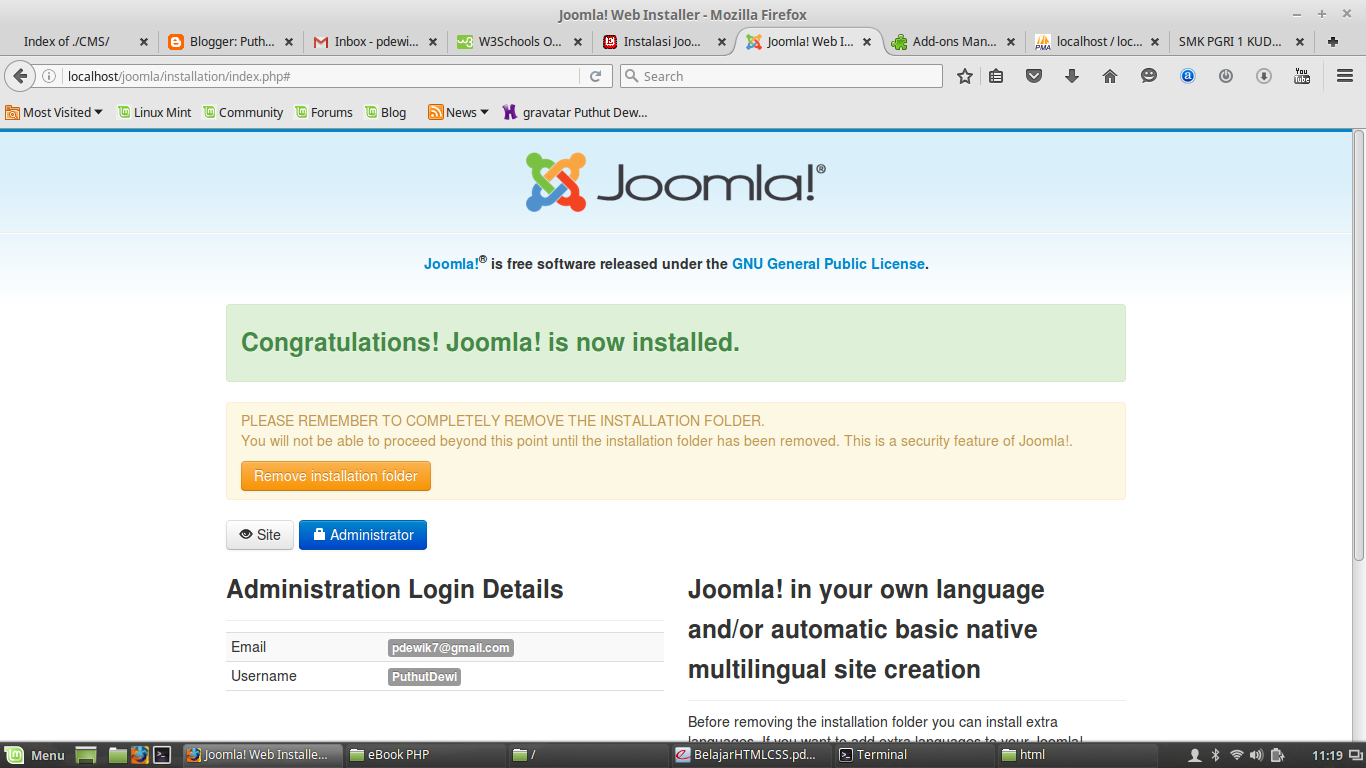This screenshot has width=1366, height=768.
Task: Click username value PuthutDewi
Action: [x=424, y=677]
